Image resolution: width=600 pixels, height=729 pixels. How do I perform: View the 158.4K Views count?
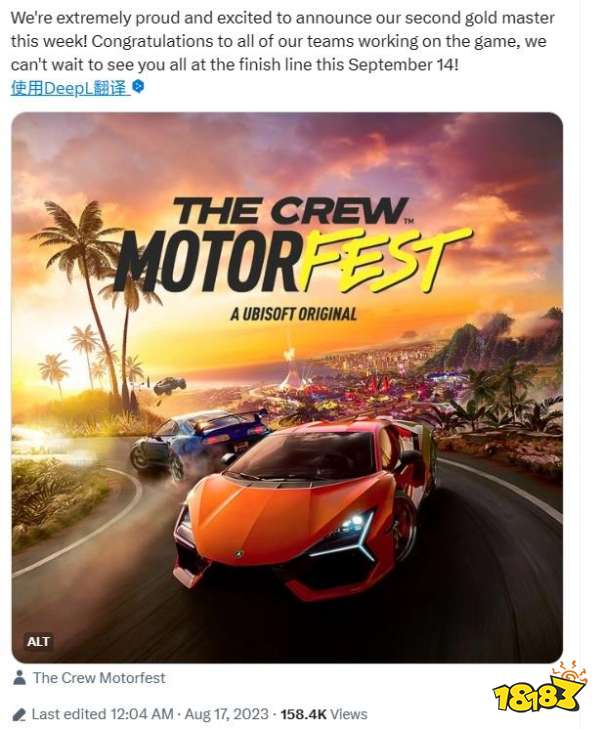pos(324,714)
